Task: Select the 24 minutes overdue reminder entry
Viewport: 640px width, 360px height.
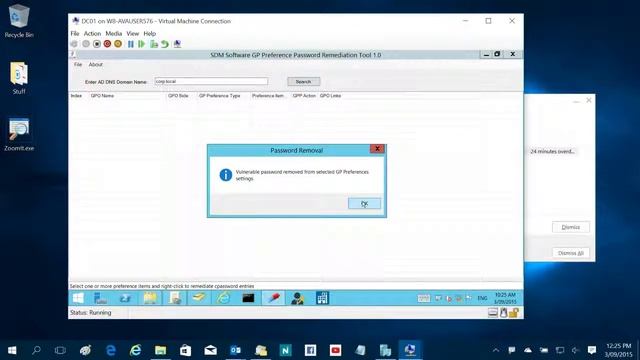Action: click(552, 151)
